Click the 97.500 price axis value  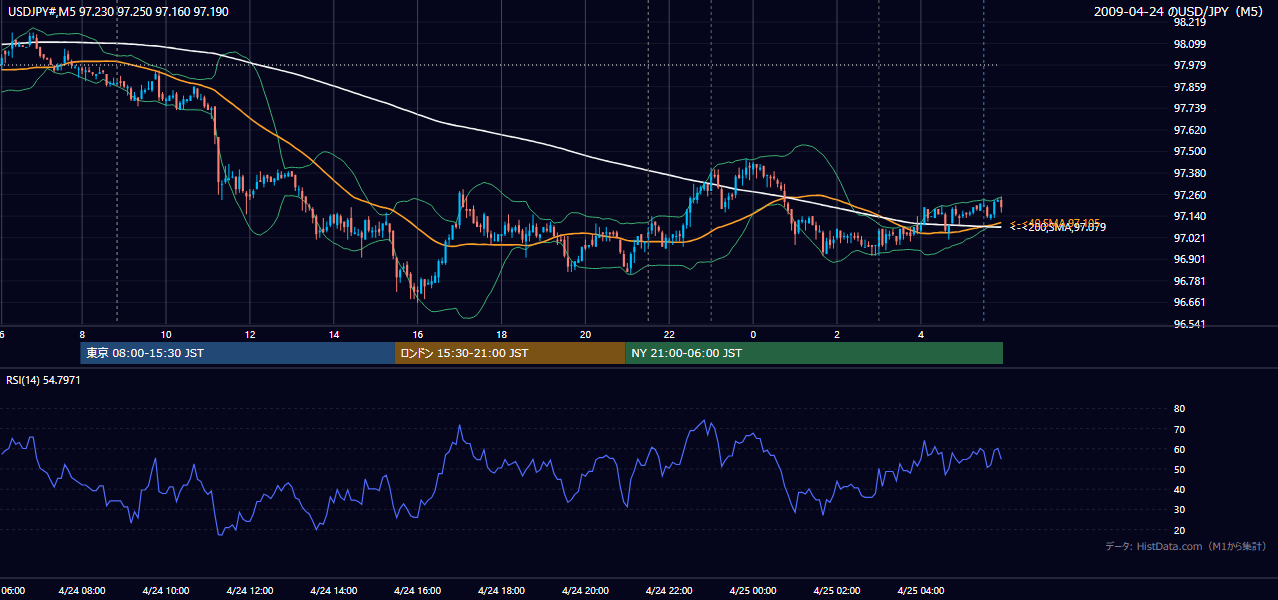pyautogui.click(x=1189, y=151)
